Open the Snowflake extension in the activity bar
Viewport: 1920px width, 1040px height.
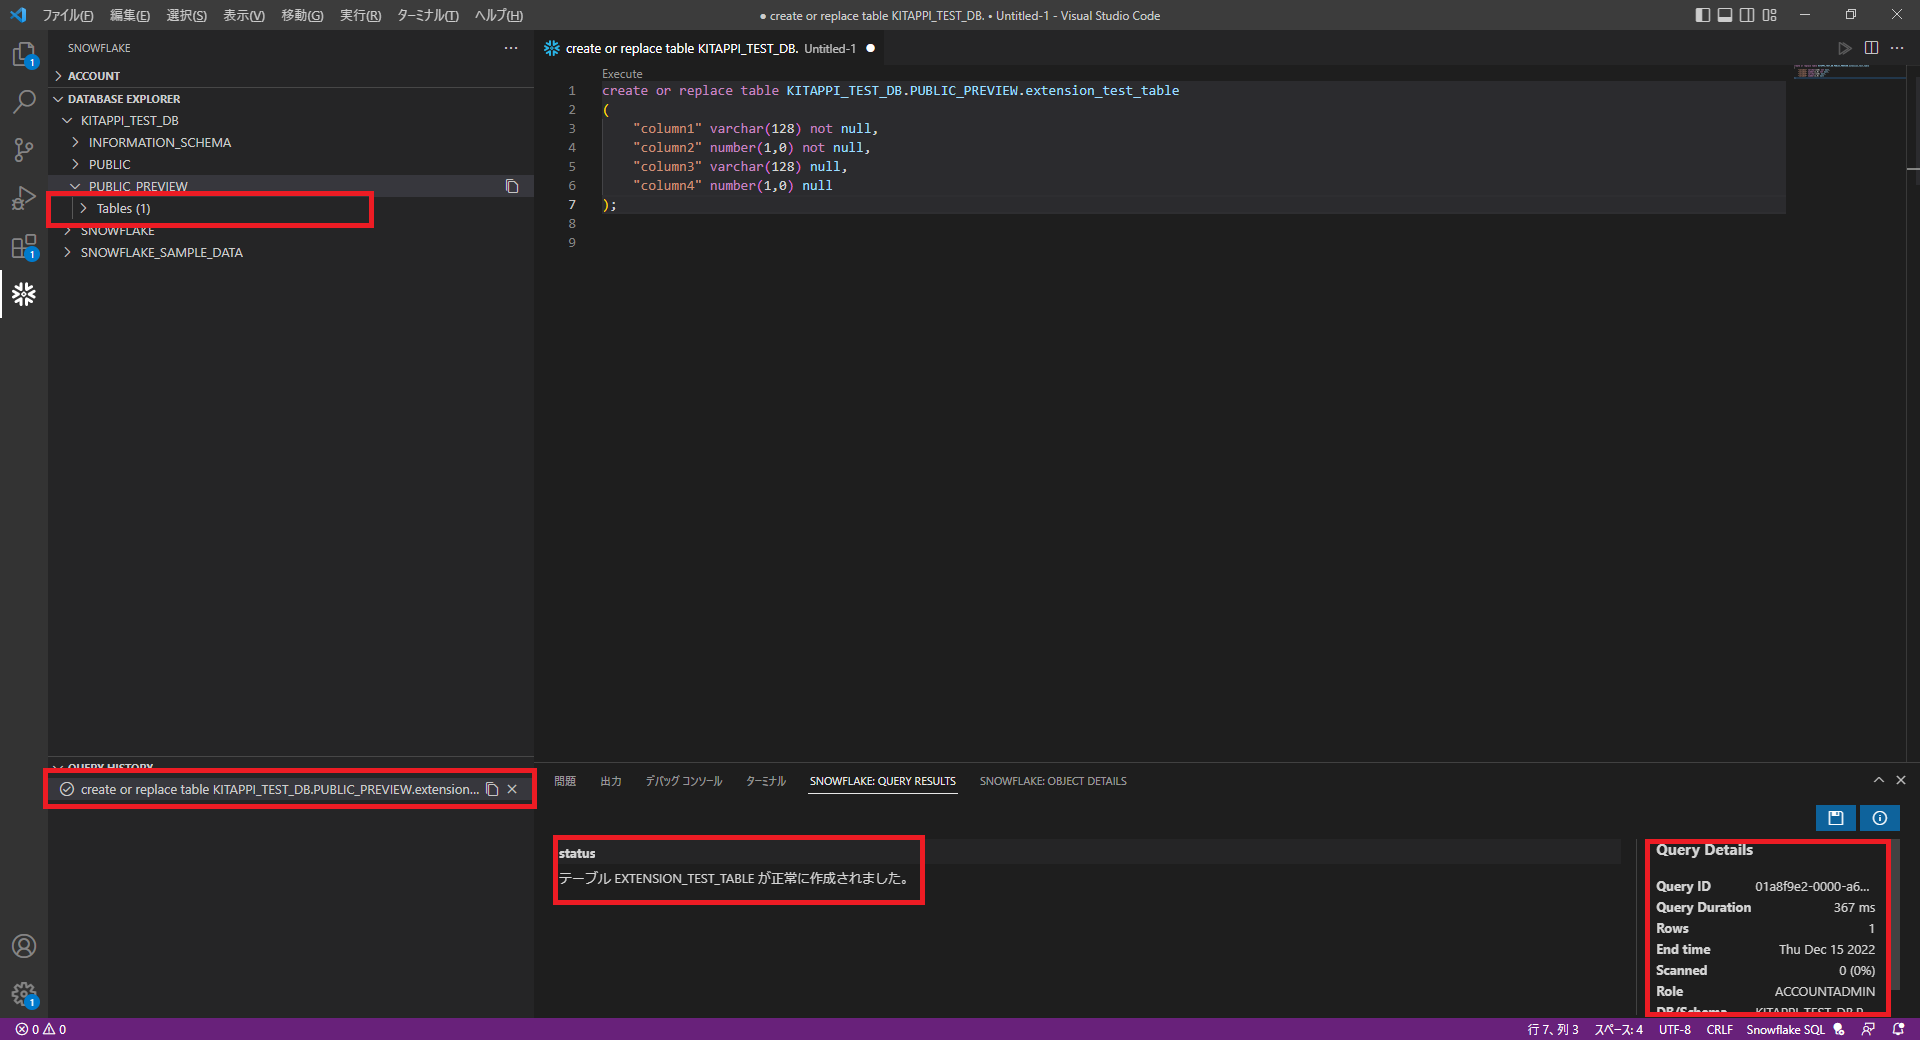point(23,294)
